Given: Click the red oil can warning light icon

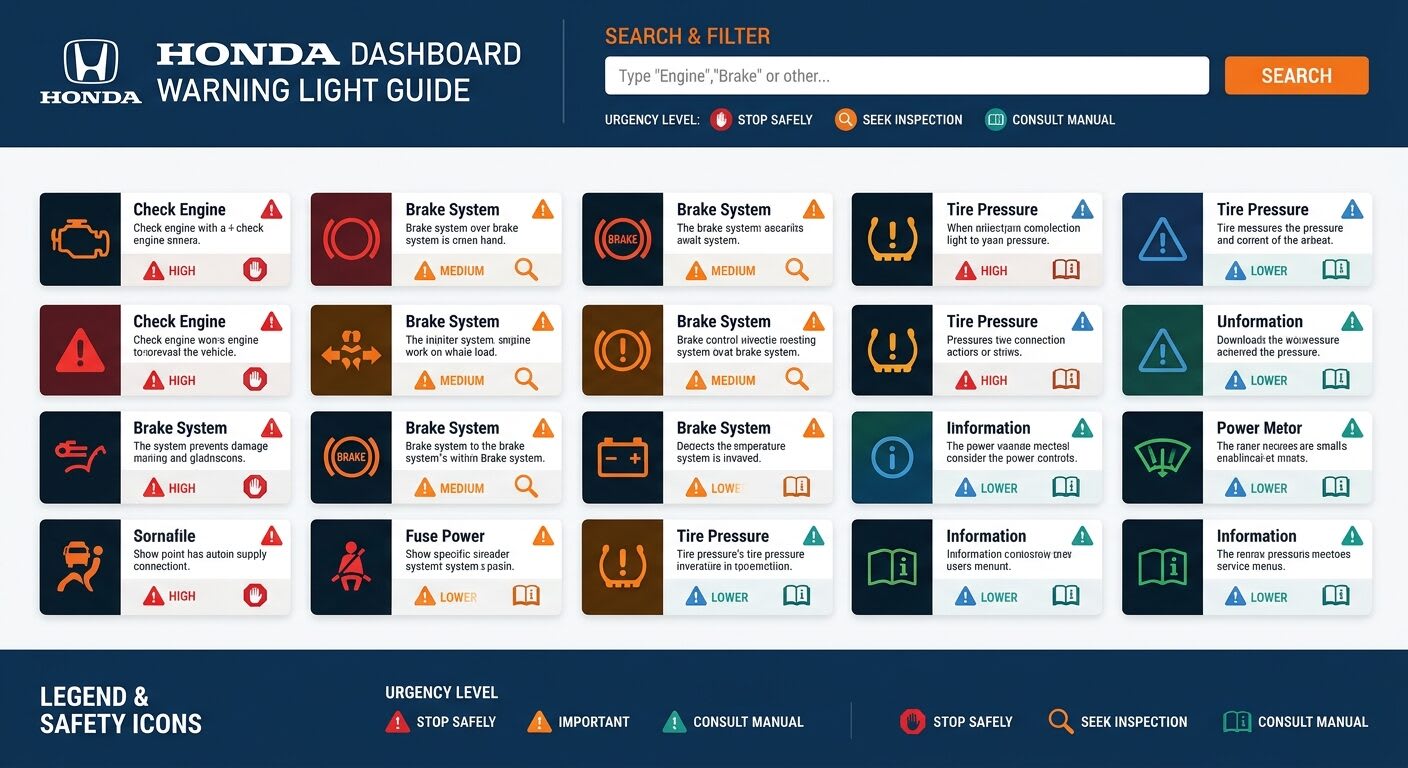Looking at the screenshot, I should pyautogui.click(x=80, y=457).
